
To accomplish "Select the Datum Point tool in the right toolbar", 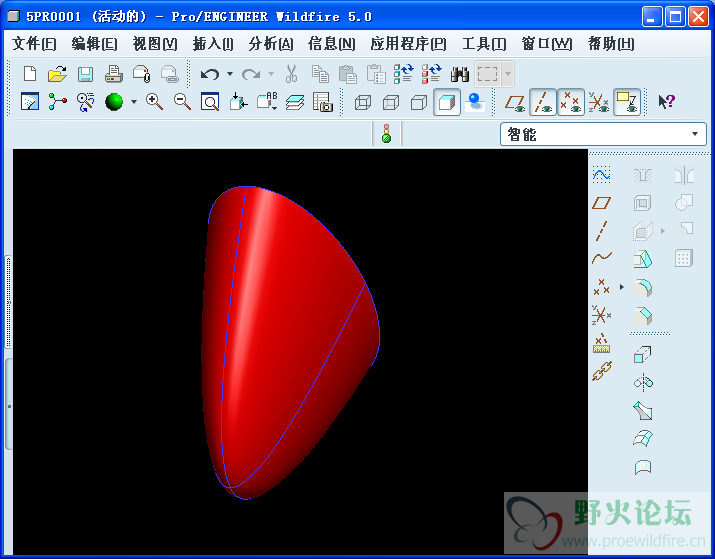I will coord(601,287).
